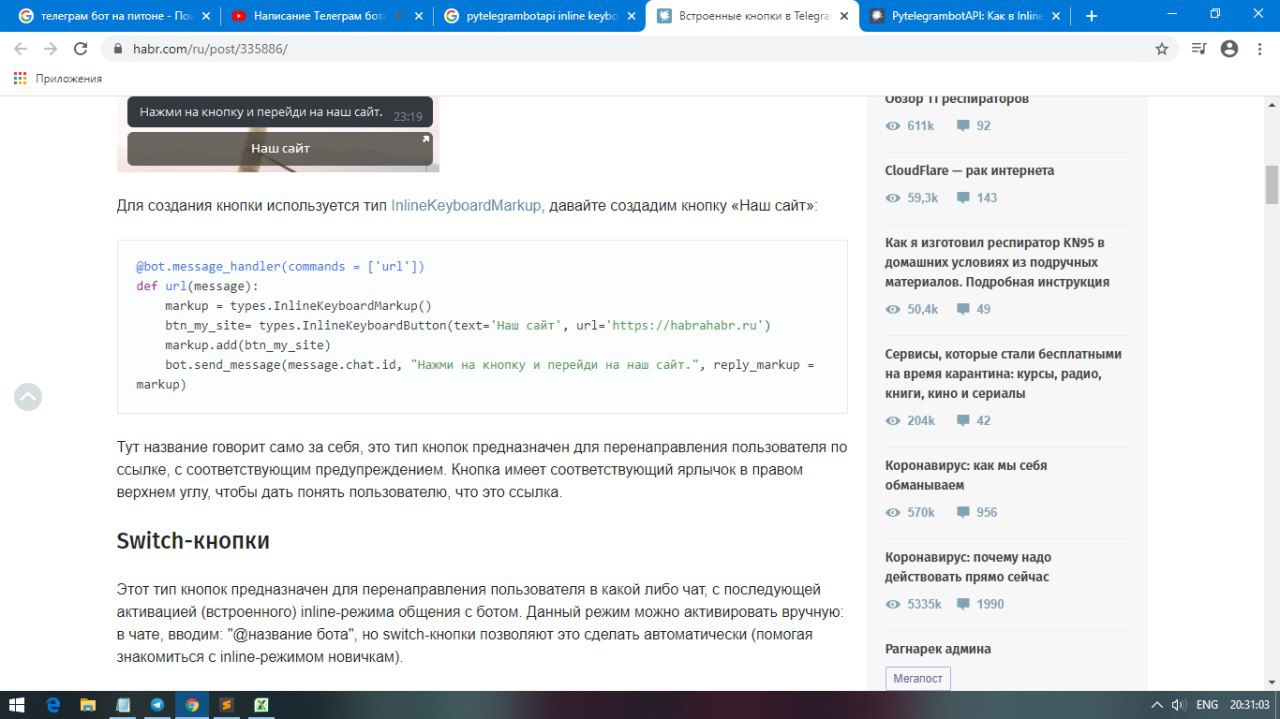
Task: Open Telegram from the taskbar
Action: [157, 705]
